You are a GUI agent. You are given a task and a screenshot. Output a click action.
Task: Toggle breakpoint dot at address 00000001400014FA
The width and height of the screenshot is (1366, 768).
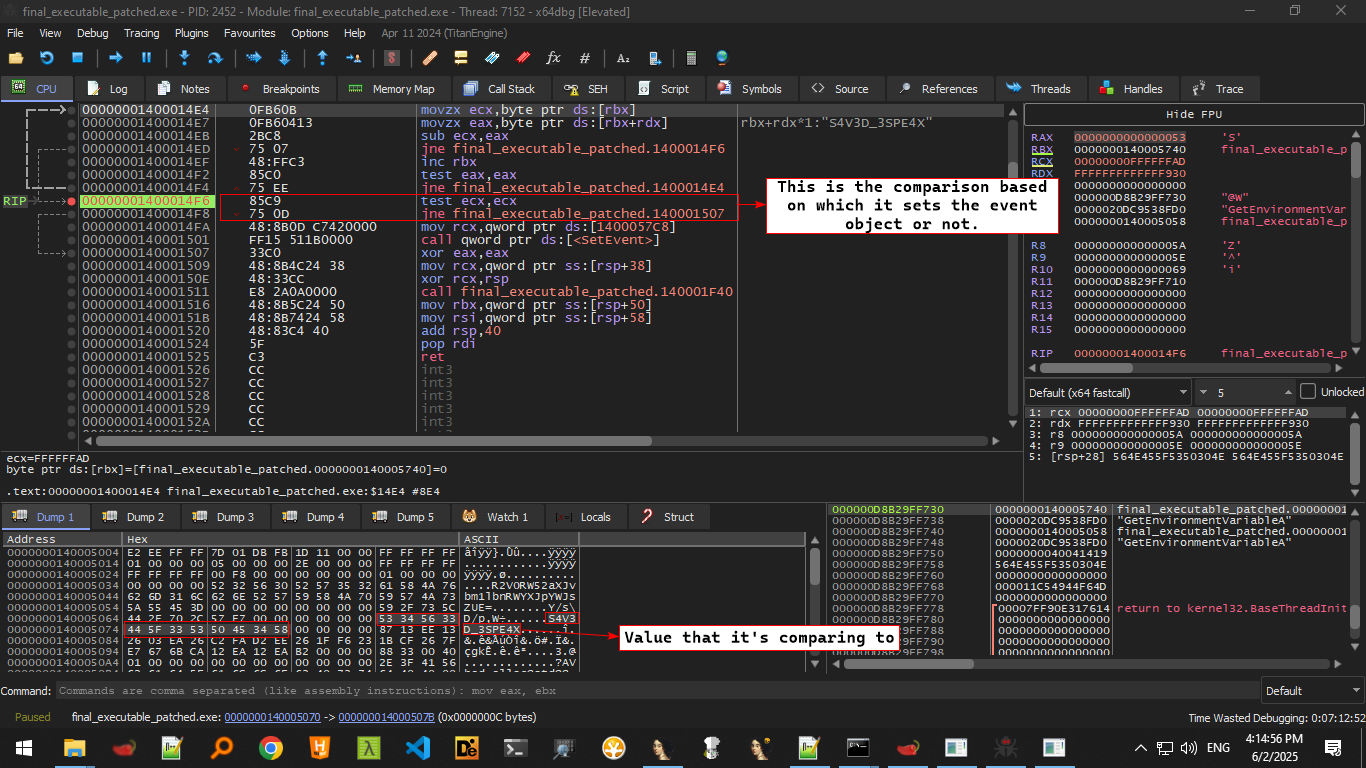point(71,227)
